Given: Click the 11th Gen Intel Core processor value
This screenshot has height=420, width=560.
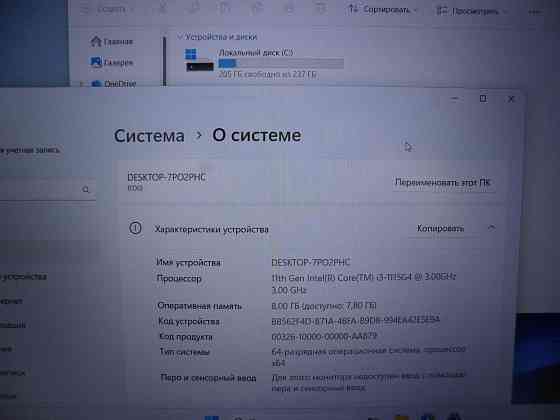Looking at the screenshot, I should click(x=364, y=283).
